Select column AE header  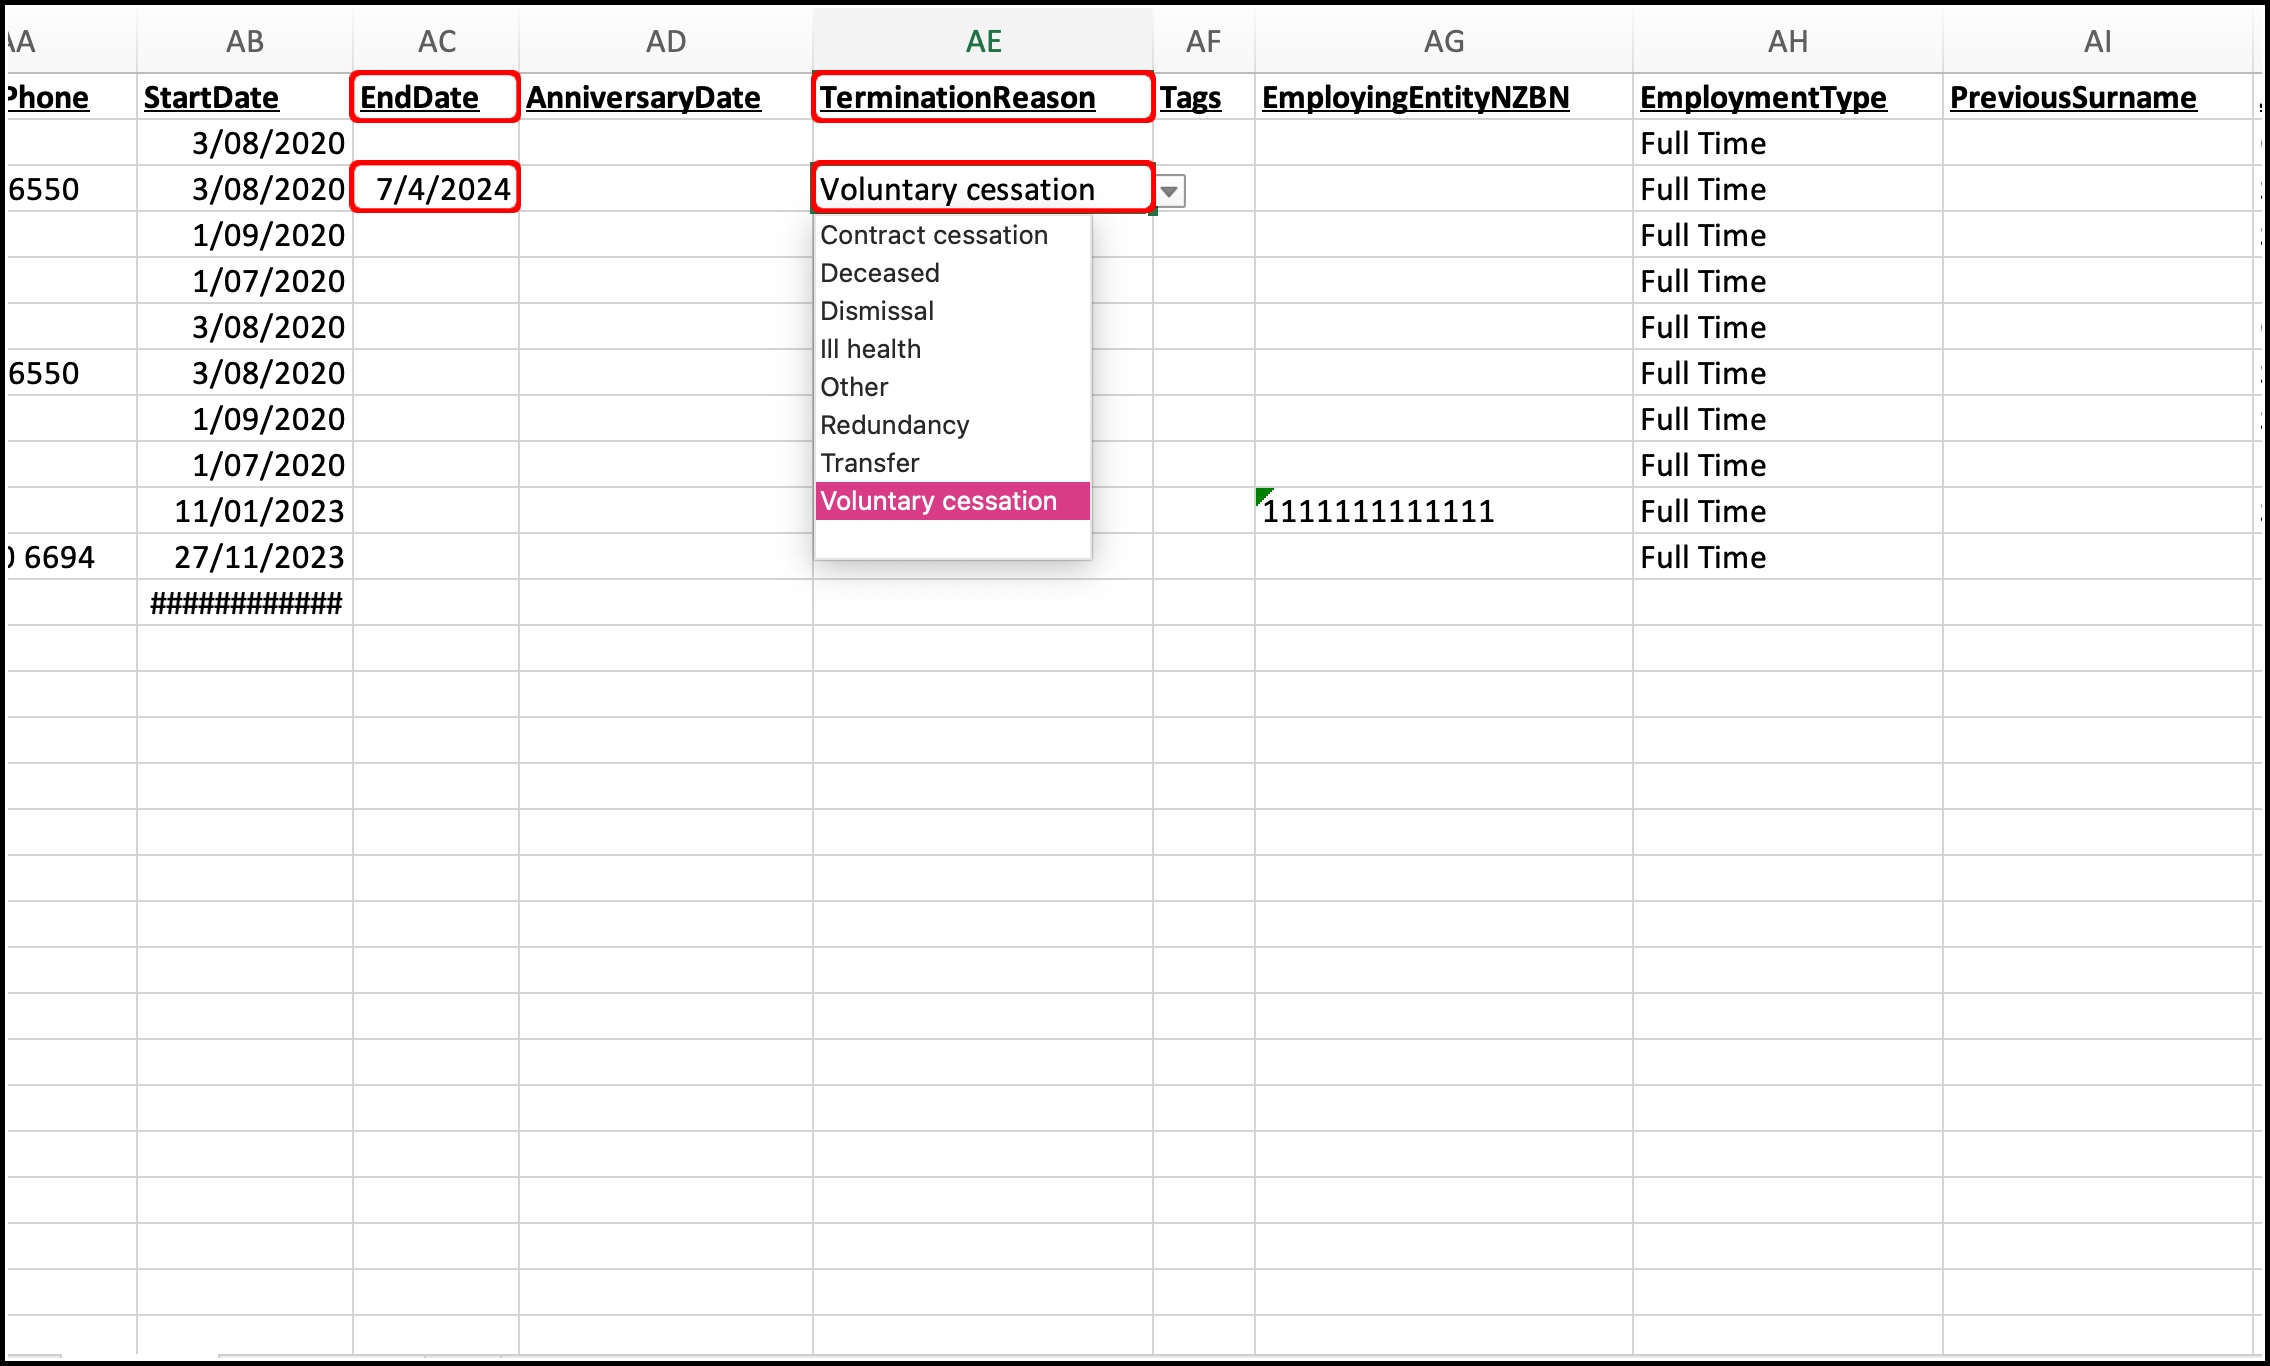pos(983,41)
